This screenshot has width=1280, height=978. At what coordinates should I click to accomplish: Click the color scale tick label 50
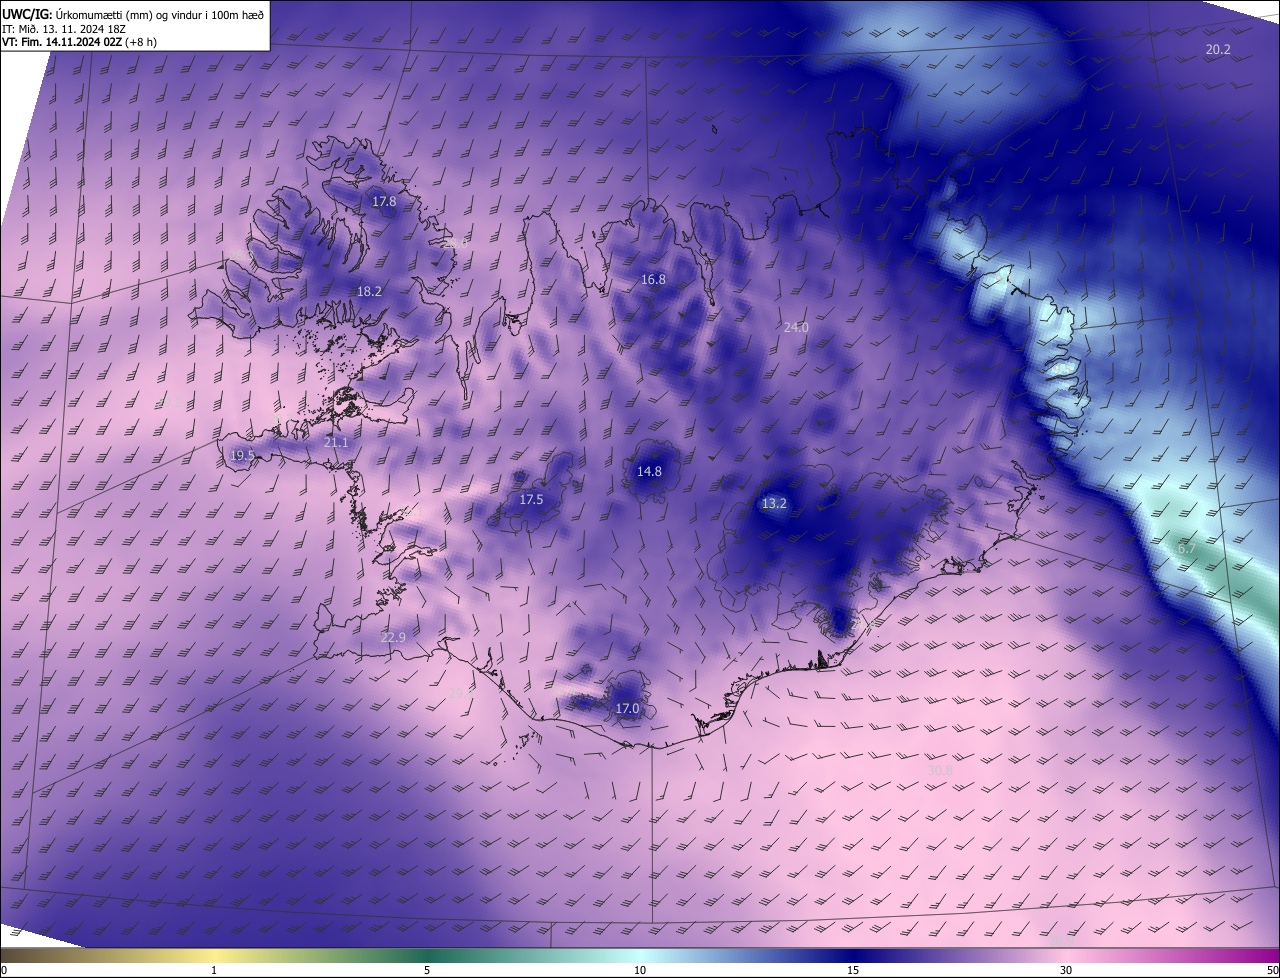1272,970
